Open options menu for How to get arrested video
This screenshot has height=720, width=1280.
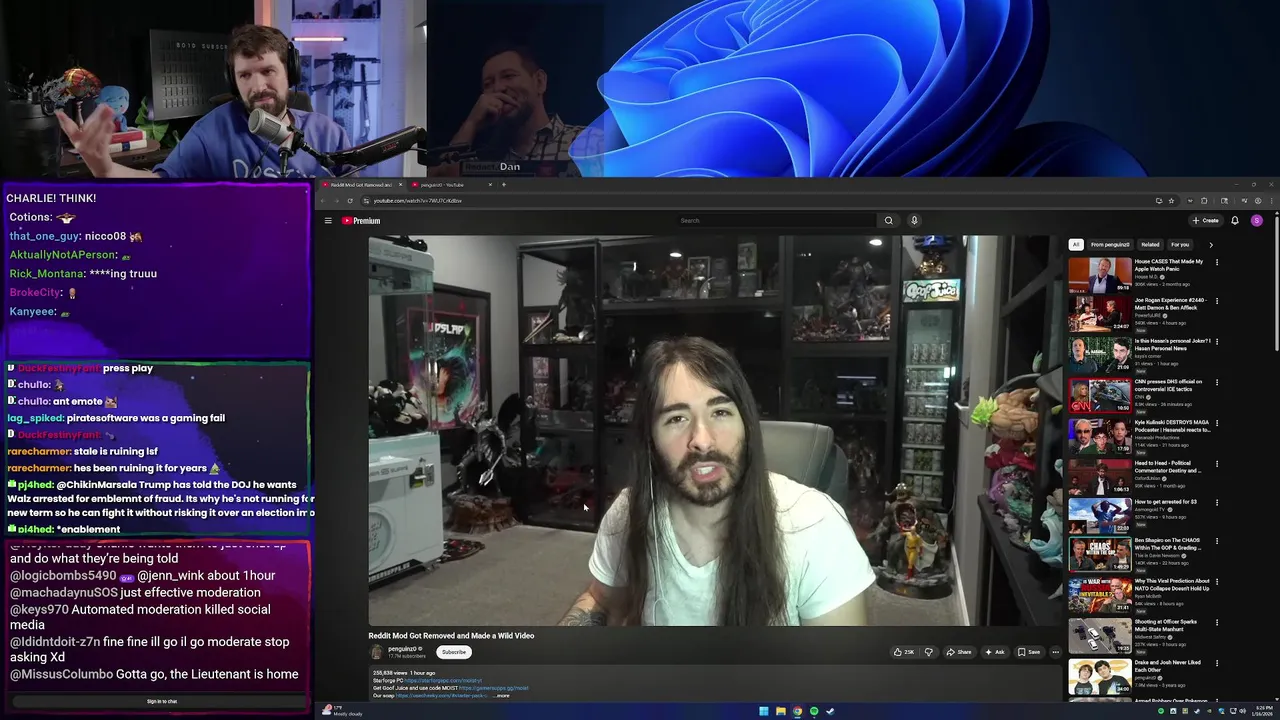(1217, 502)
